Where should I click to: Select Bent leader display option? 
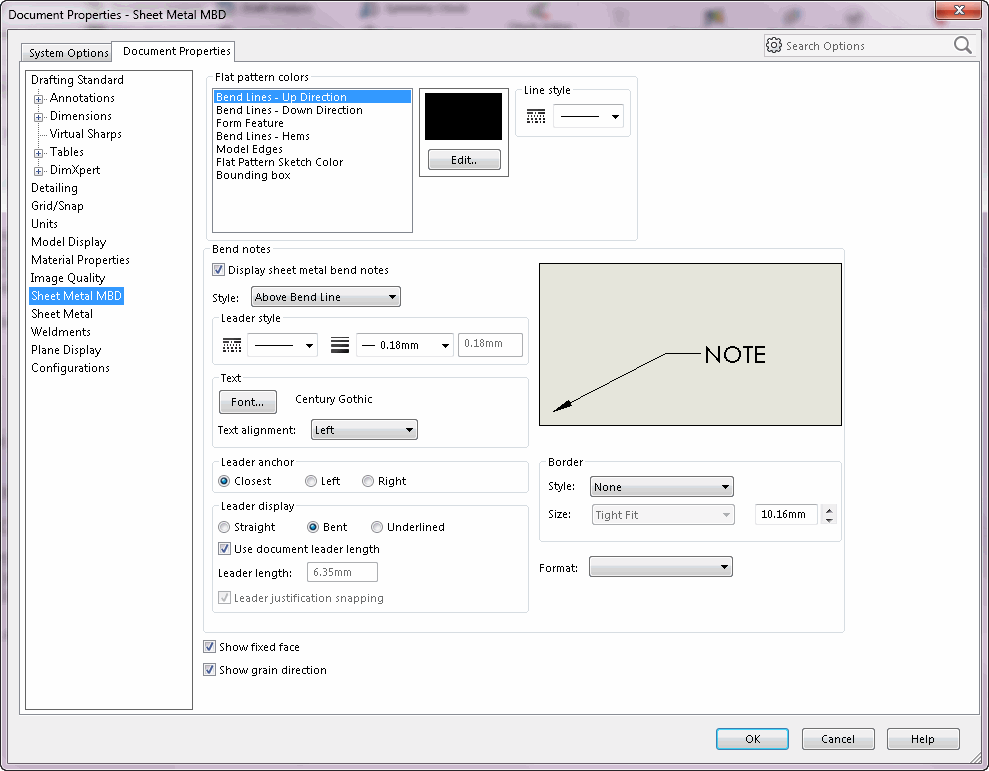click(x=313, y=527)
